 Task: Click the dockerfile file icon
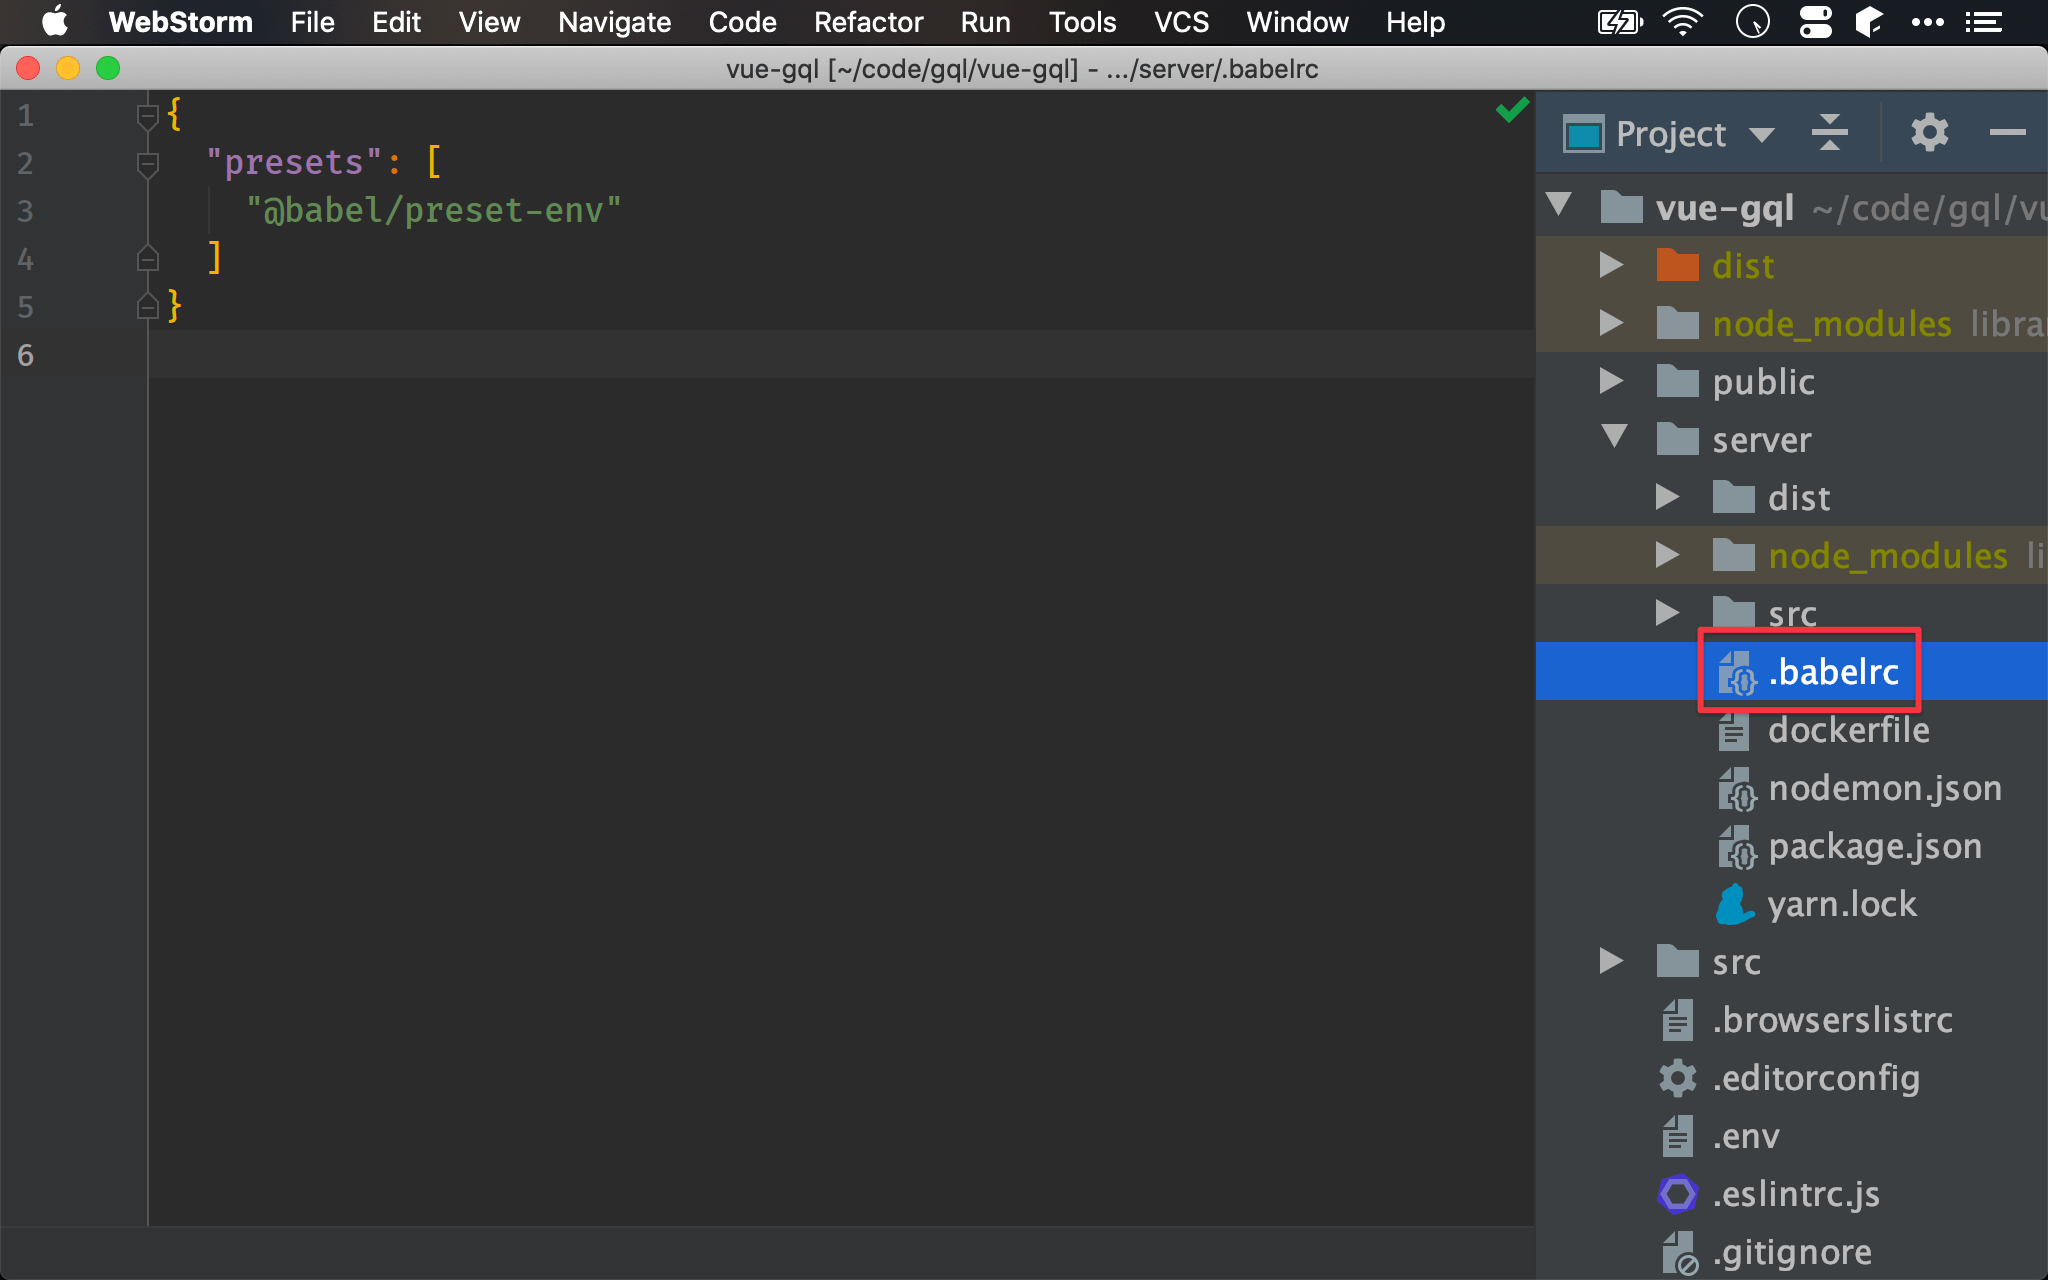click(x=1733, y=730)
